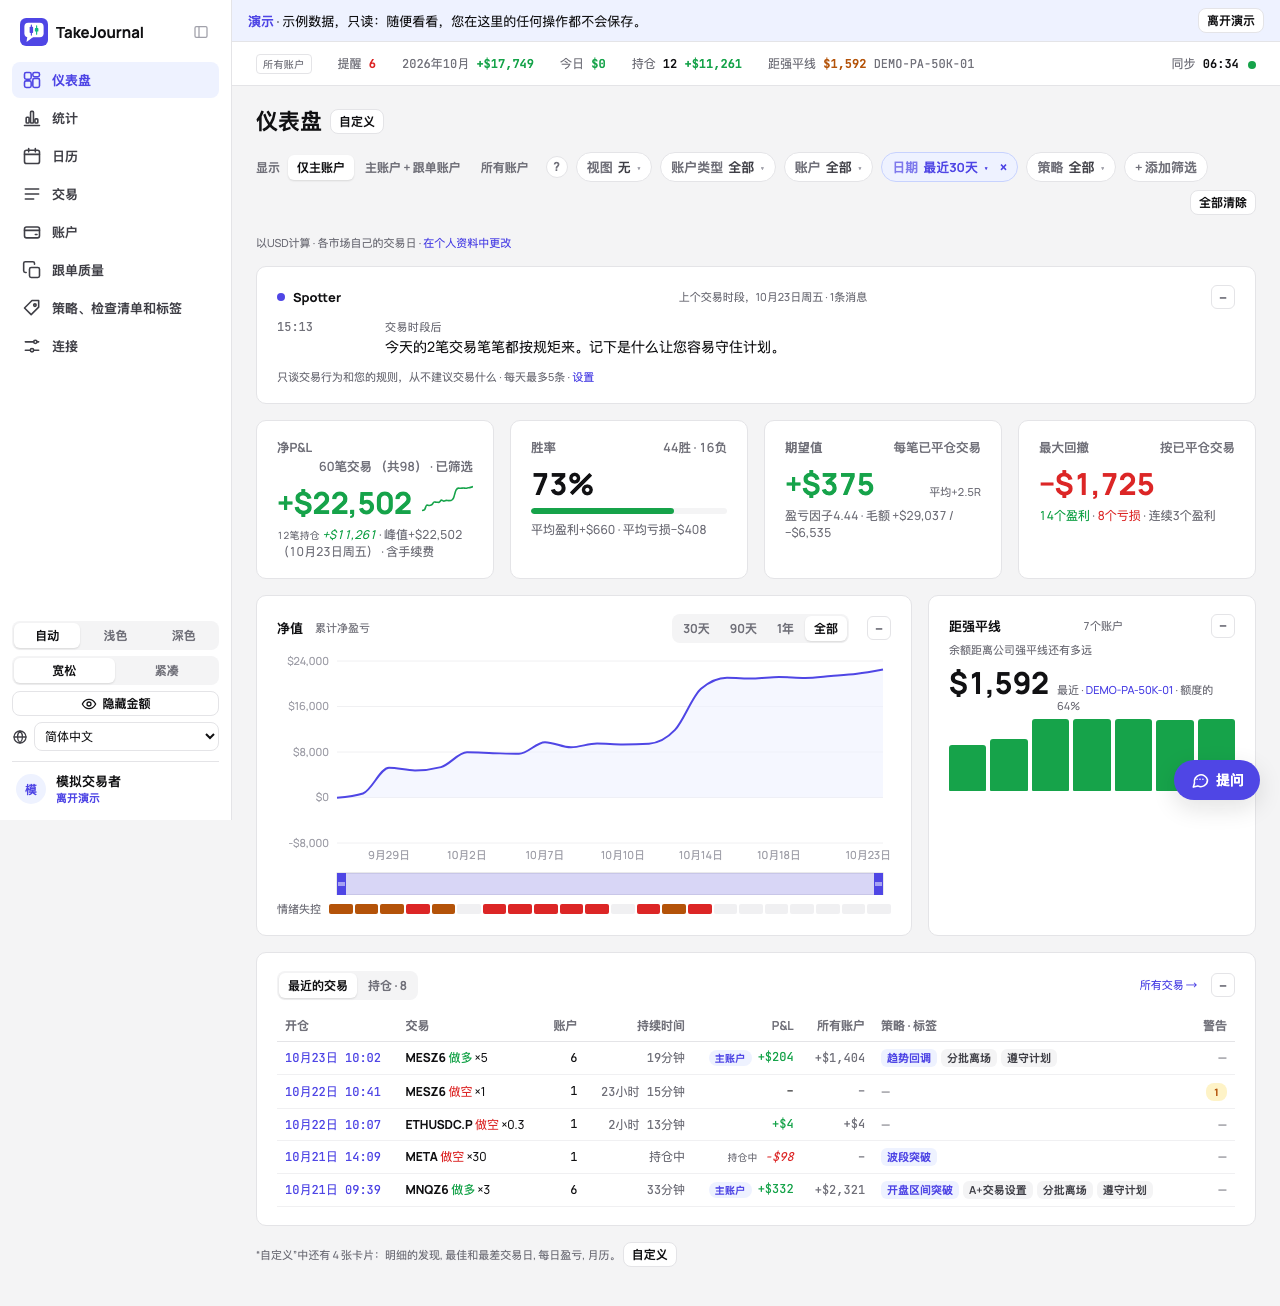
Task: Select the 30天 chart range tab
Action: (697, 628)
